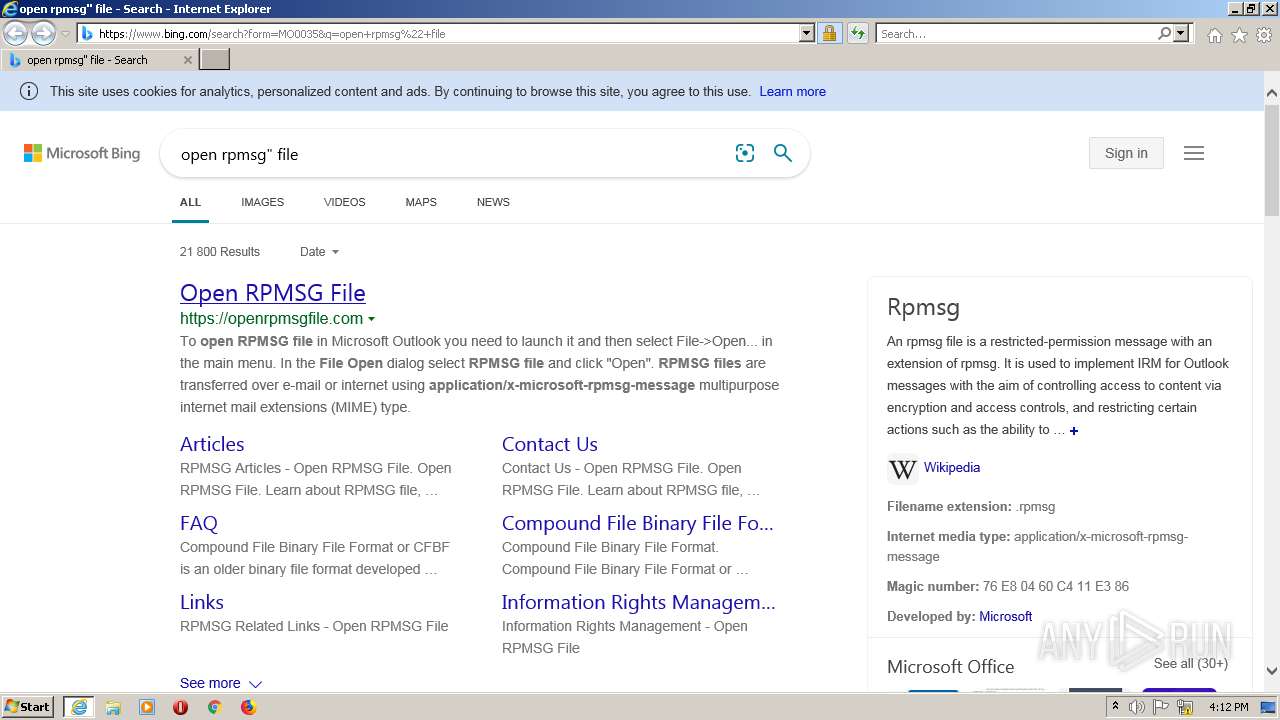Open the IE Home icon

click(1214, 35)
